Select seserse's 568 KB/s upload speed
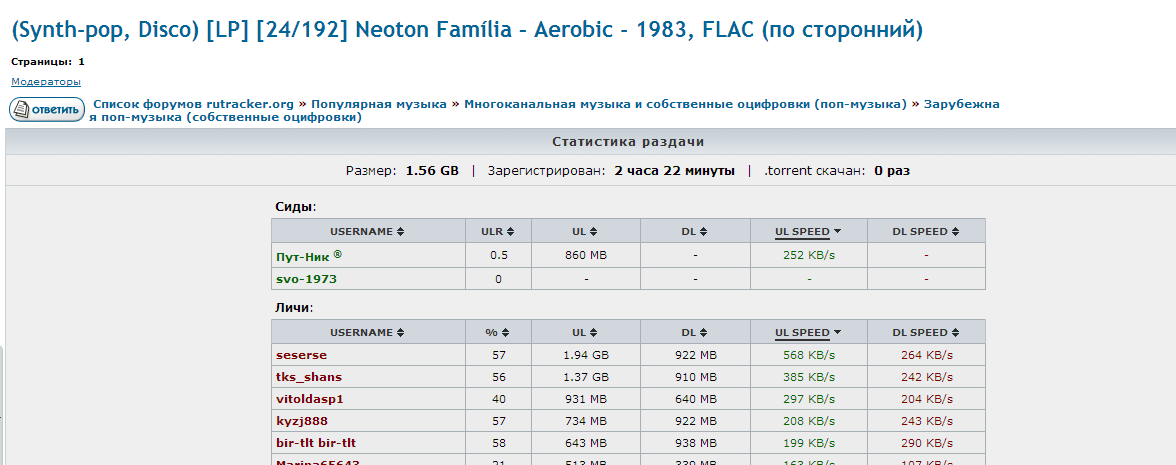1176x465 pixels. pyautogui.click(x=808, y=355)
